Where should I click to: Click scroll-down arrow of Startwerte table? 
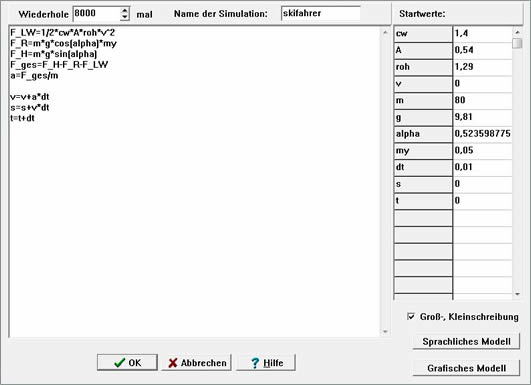point(517,294)
